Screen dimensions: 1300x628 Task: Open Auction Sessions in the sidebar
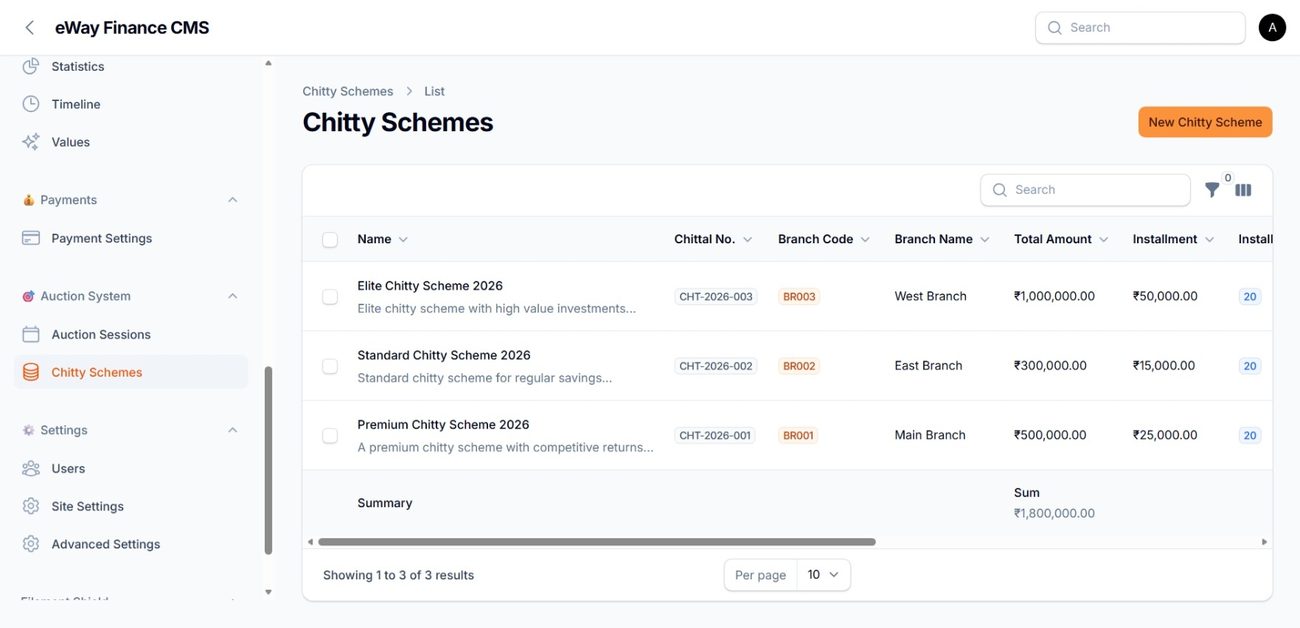pyautogui.click(x=101, y=334)
